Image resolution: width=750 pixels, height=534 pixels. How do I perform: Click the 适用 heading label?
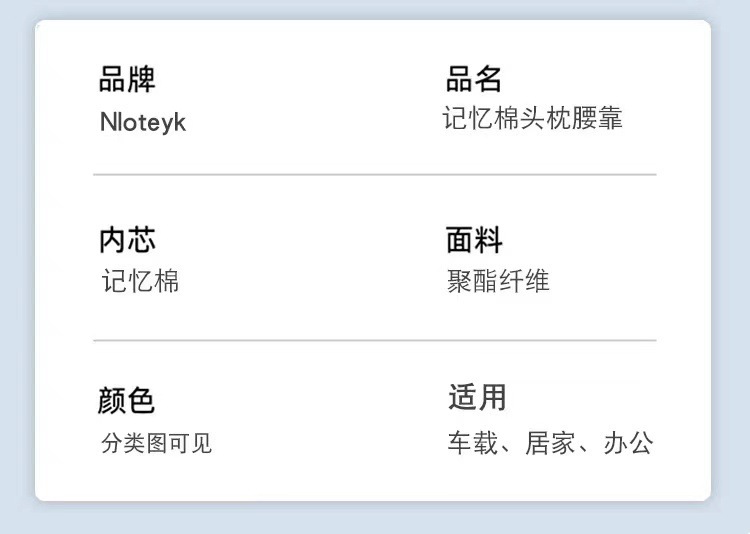click(x=477, y=397)
